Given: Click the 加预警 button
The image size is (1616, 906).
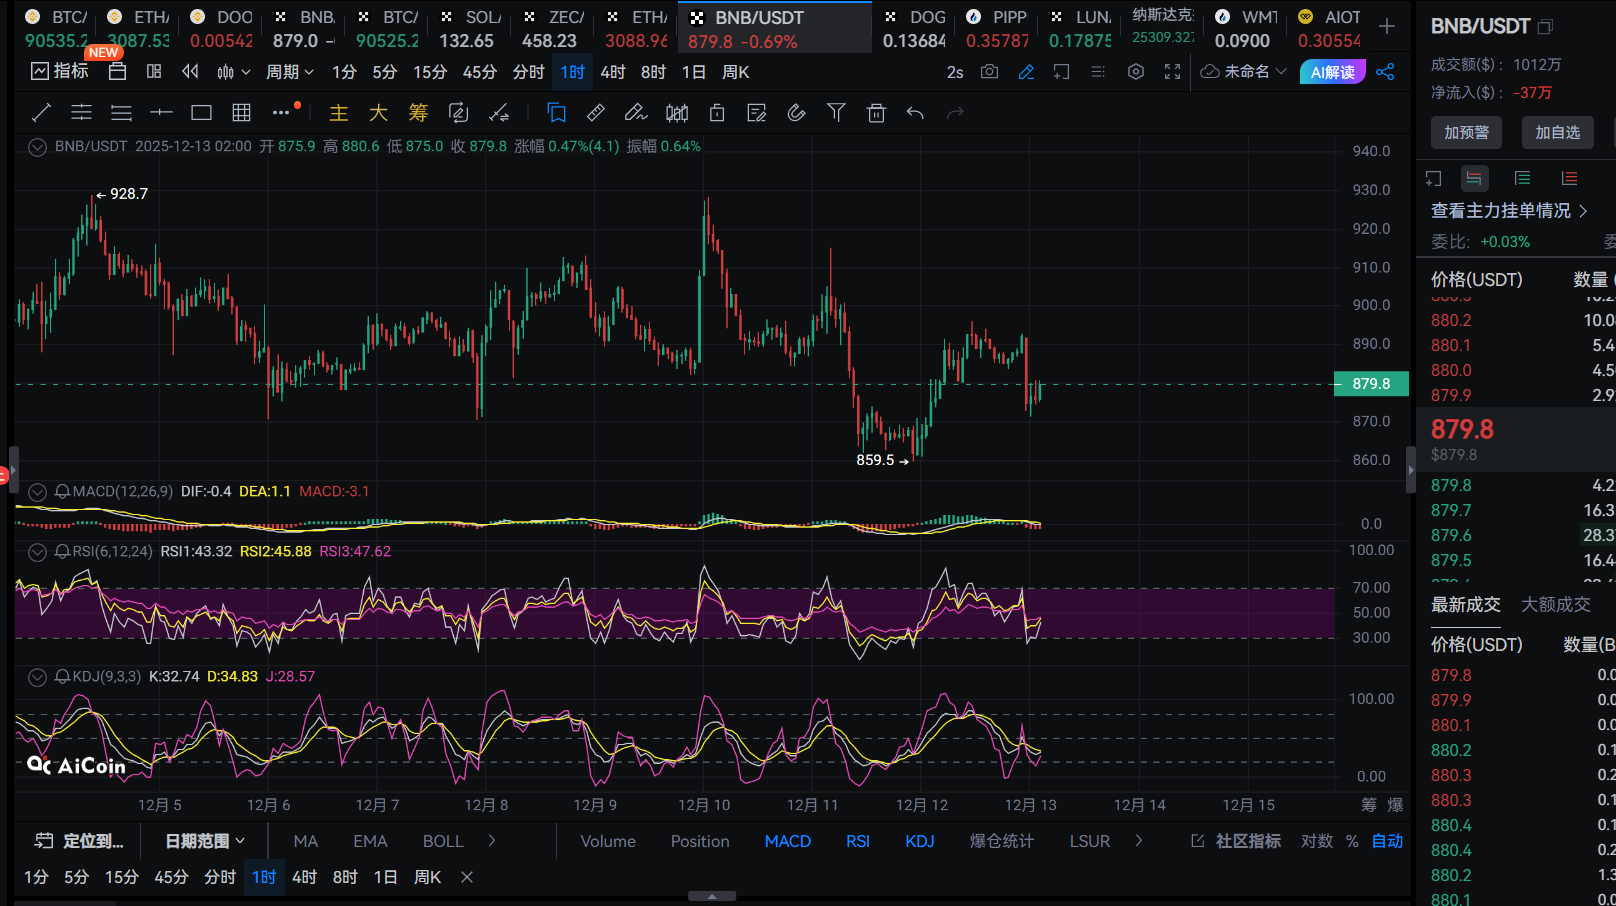Looking at the screenshot, I should point(1466,132).
